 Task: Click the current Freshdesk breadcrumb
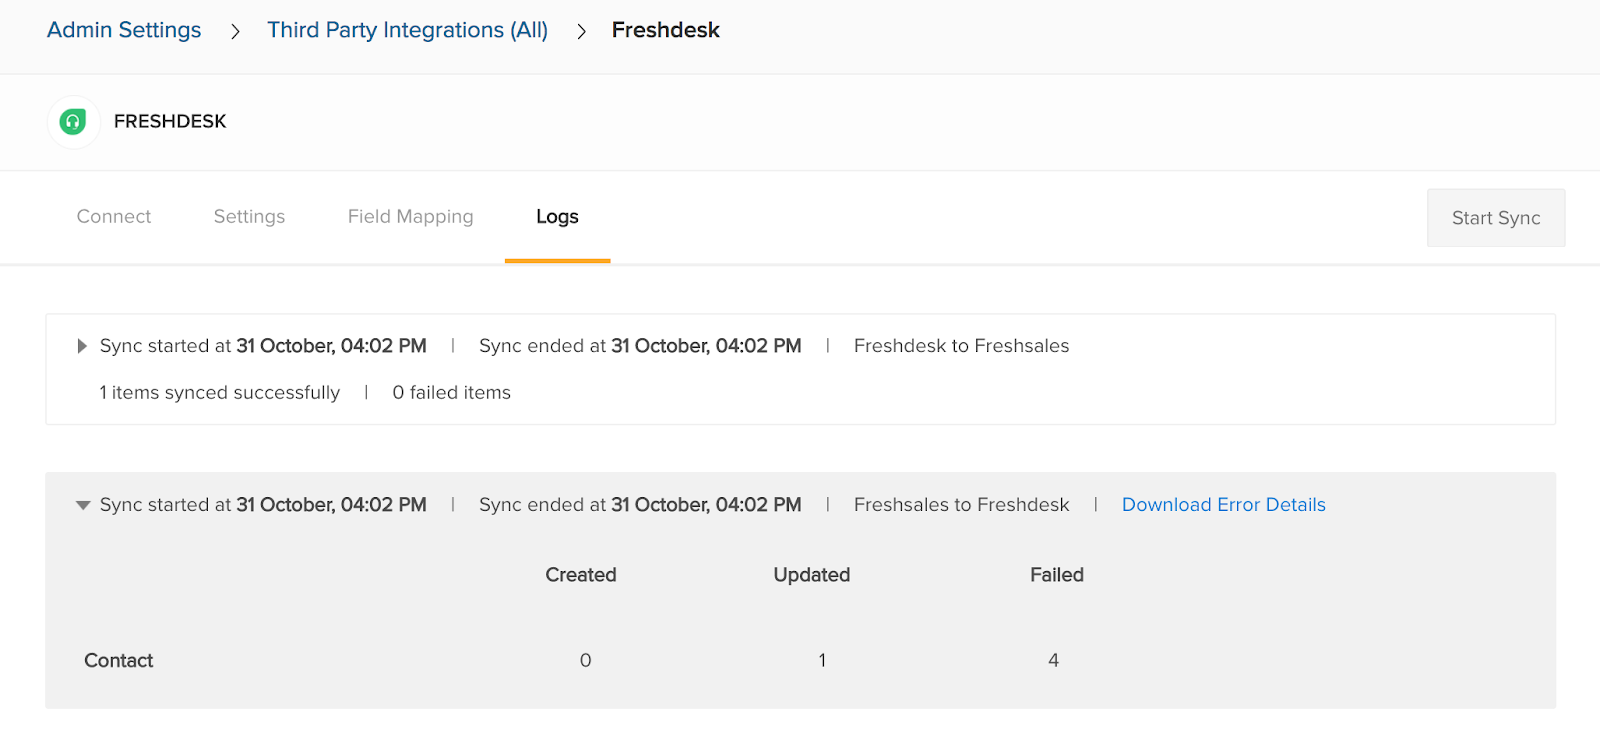pos(665,30)
